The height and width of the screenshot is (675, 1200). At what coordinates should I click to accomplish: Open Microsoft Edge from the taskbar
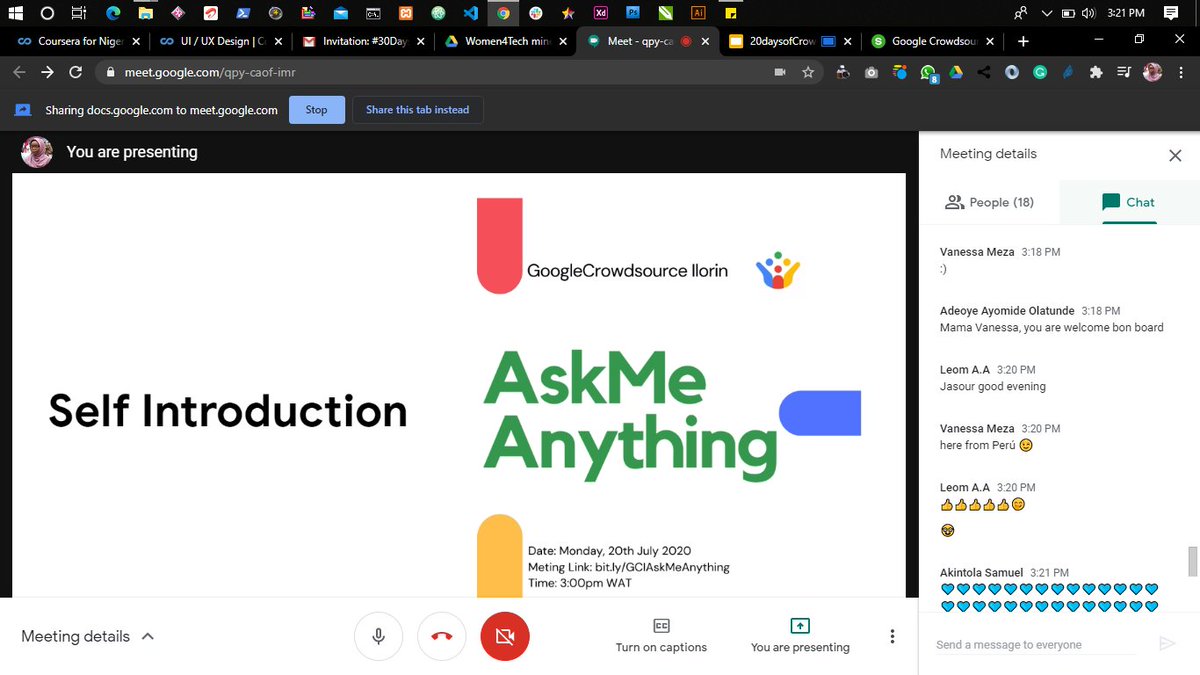click(112, 13)
